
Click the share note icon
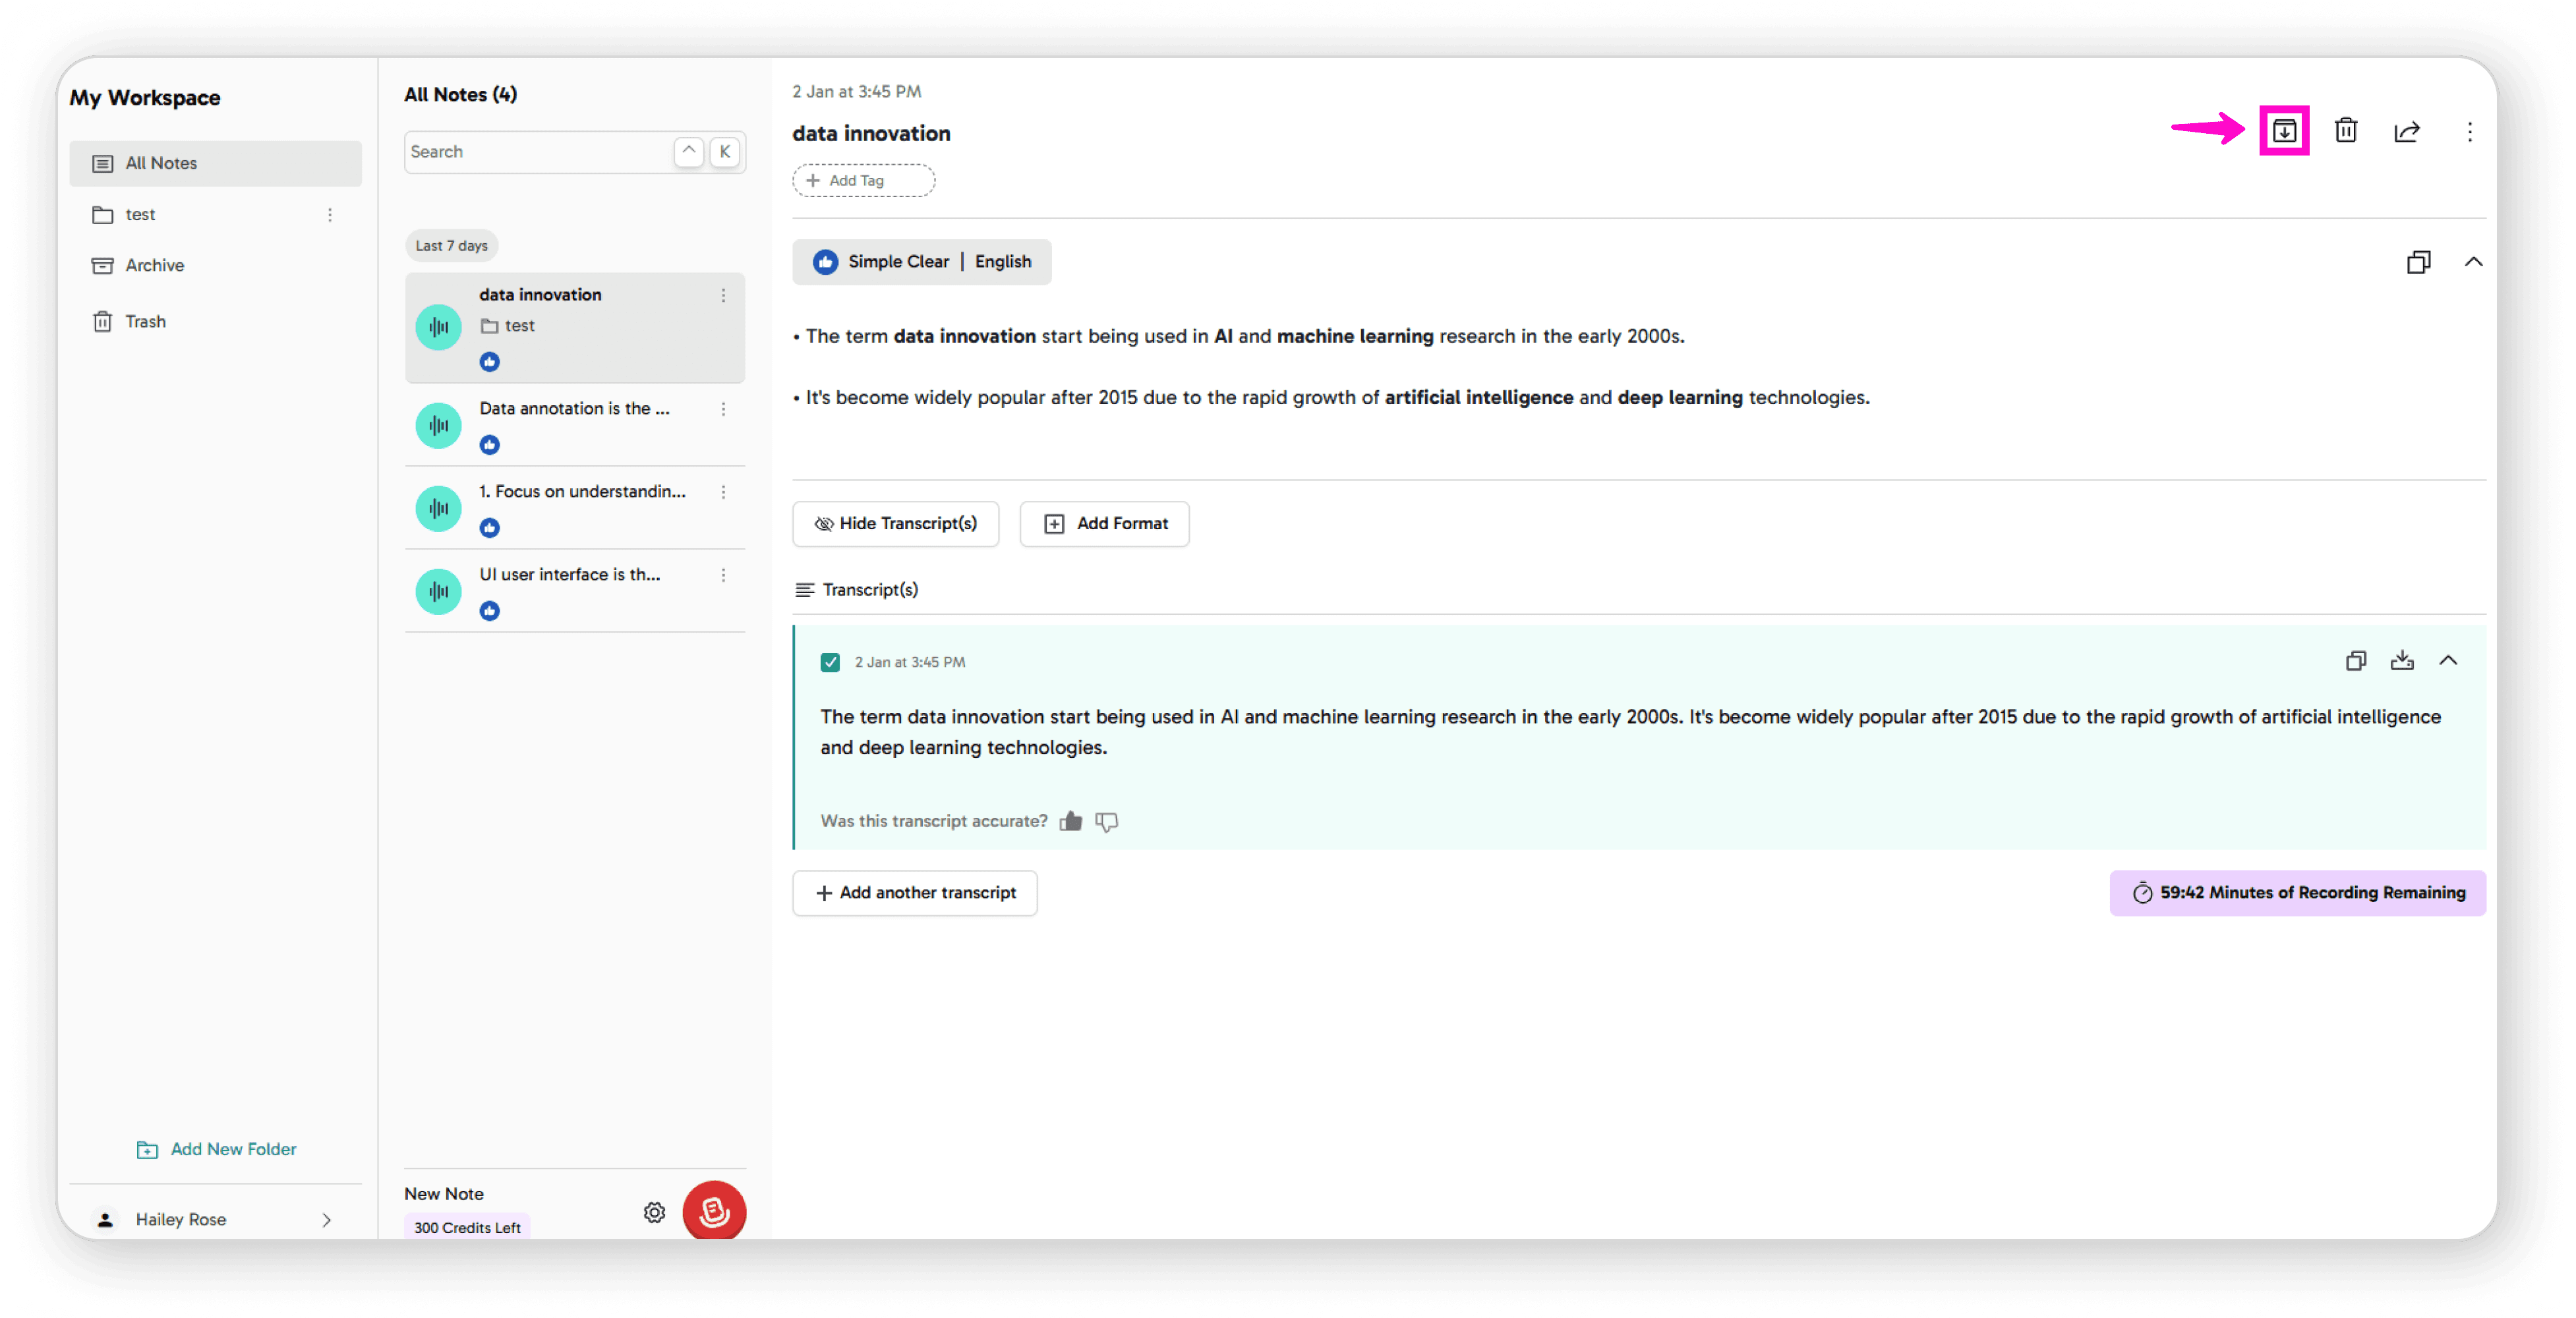coord(2406,131)
